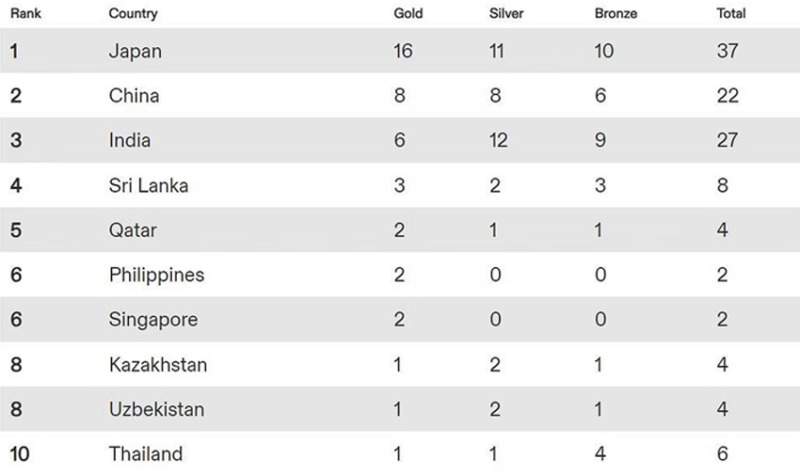Select the Japan country name
Image resolution: width=800 pixels, height=474 pixels.
(135, 52)
